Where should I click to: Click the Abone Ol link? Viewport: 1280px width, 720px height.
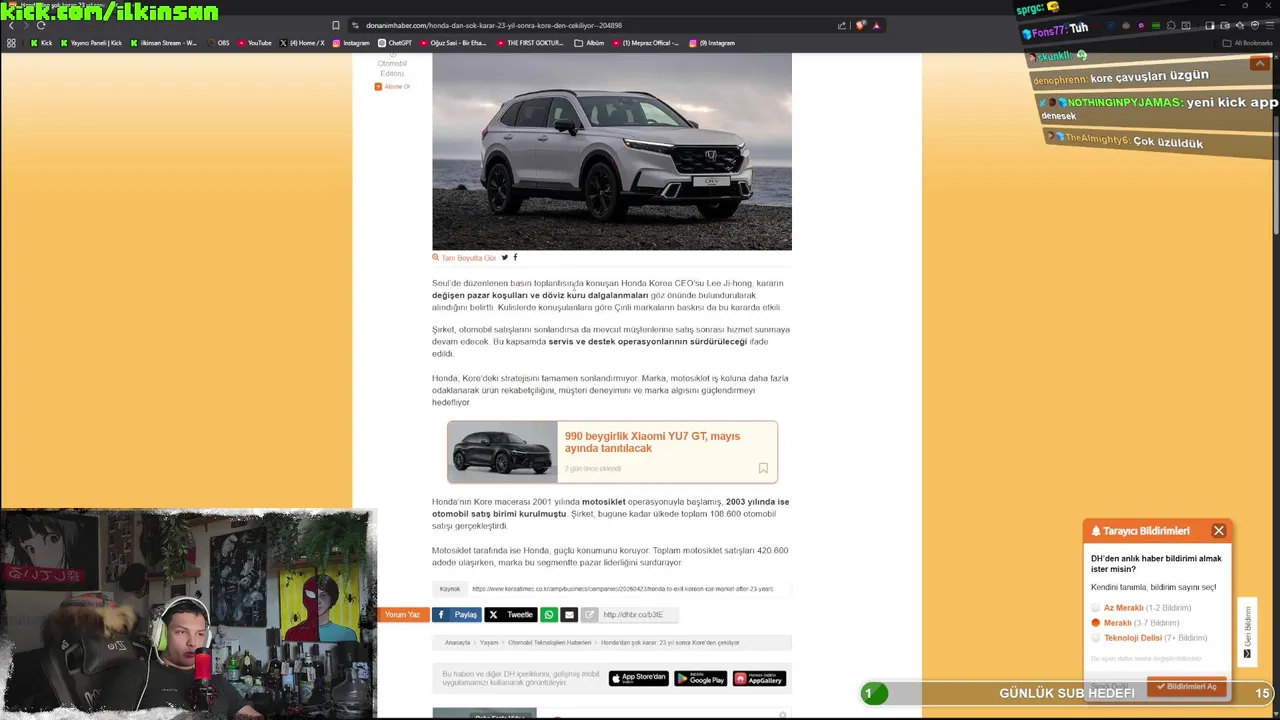click(x=392, y=87)
